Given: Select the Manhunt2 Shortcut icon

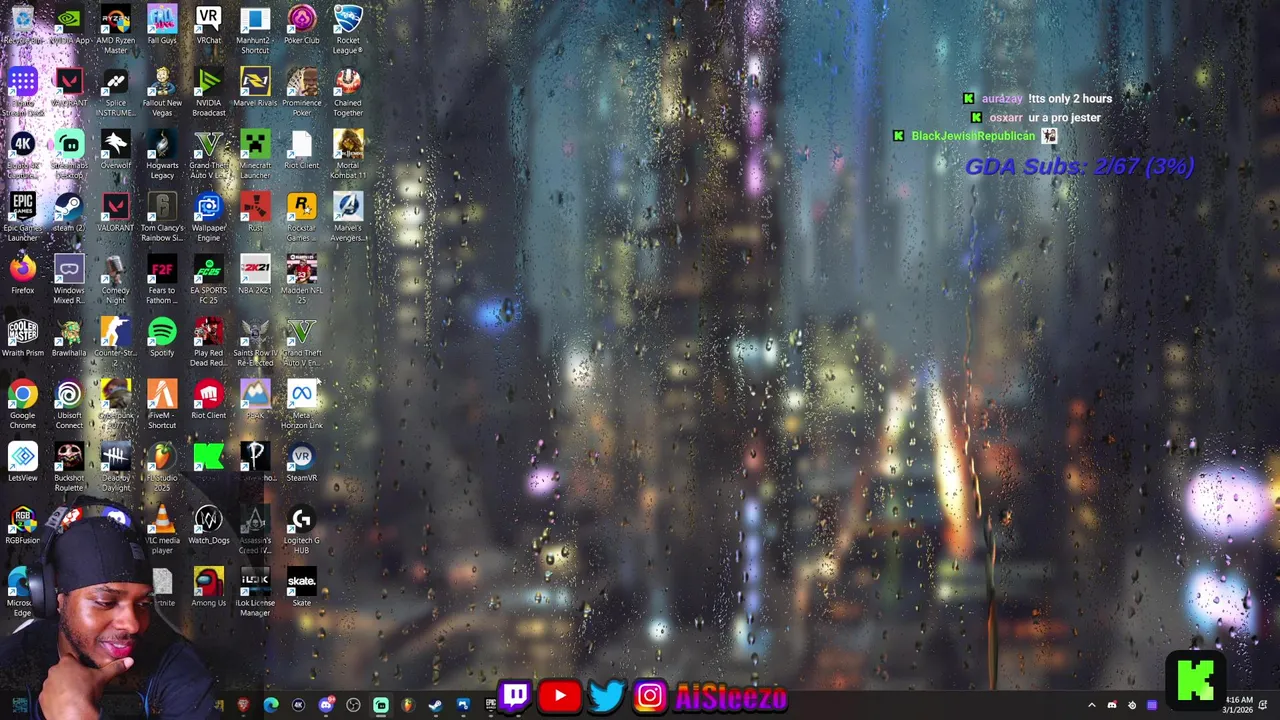Looking at the screenshot, I should 255,29.
